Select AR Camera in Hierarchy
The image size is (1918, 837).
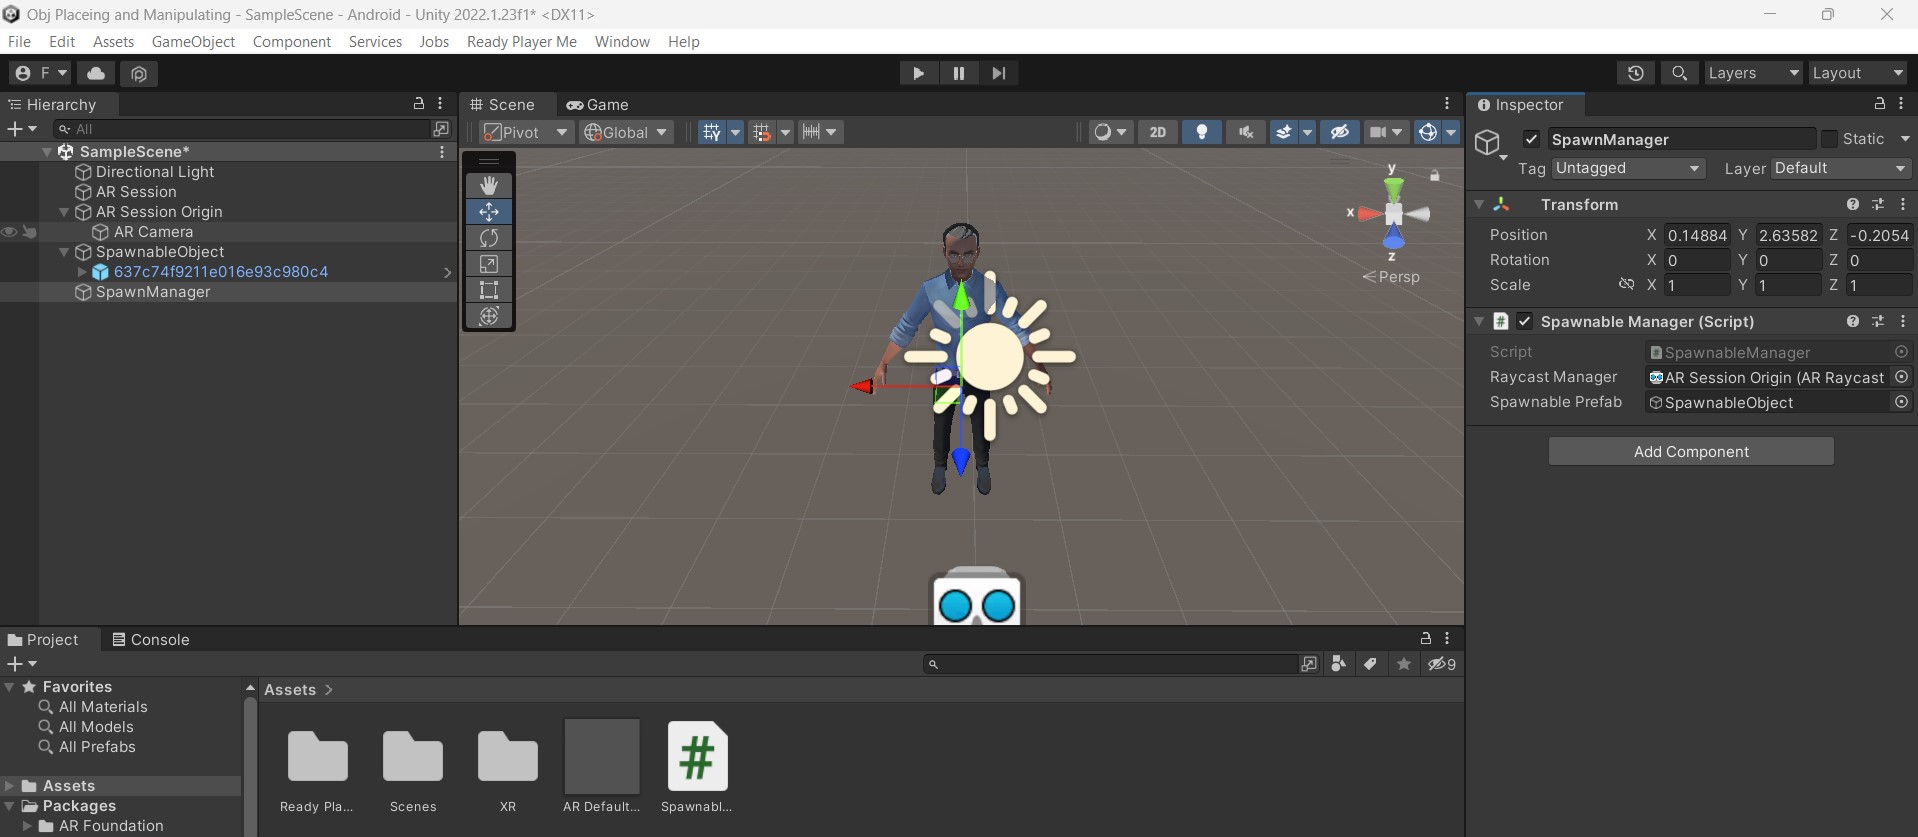click(x=153, y=232)
